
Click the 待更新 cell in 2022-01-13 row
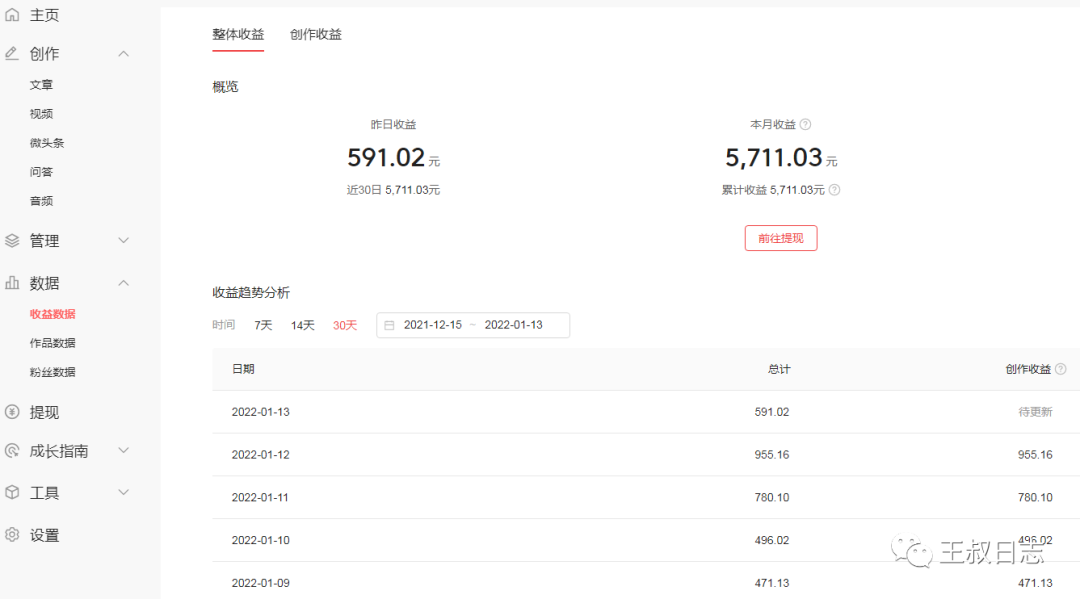pyautogui.click(x=1035, y=412)
